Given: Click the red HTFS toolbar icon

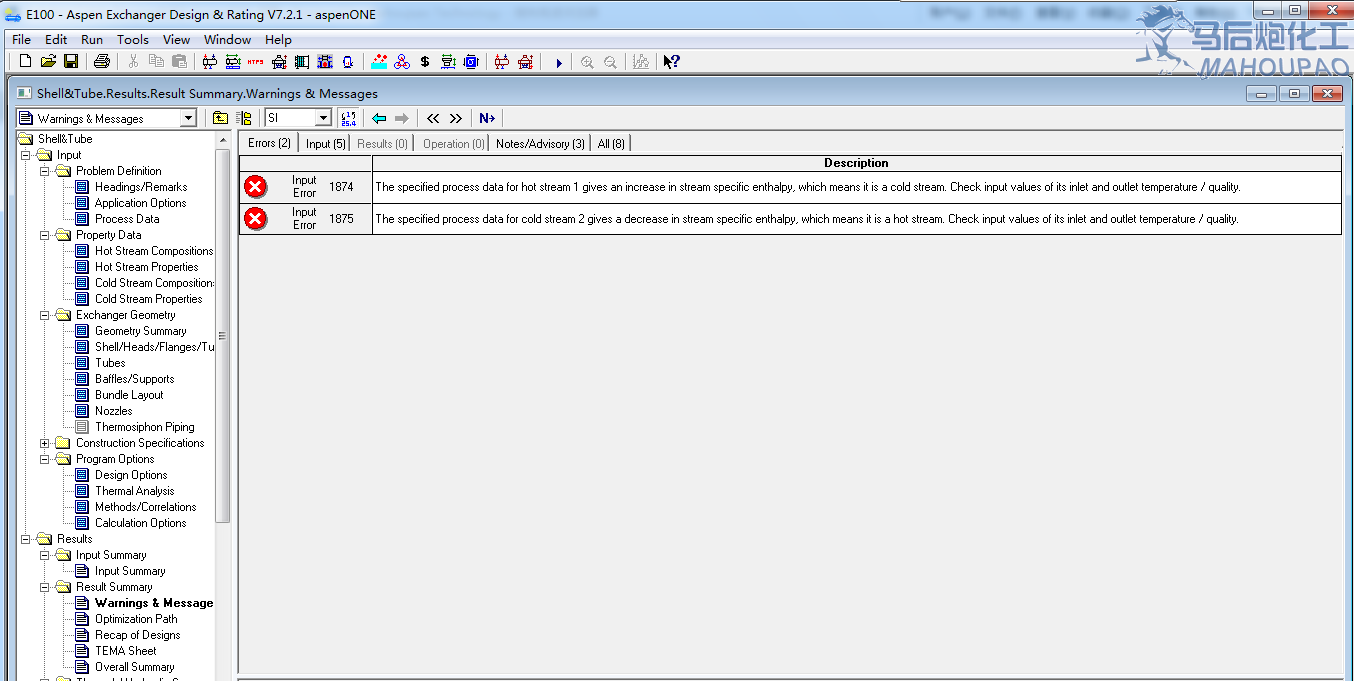Looking at the screenshot, I should click(x=256, y=61).
